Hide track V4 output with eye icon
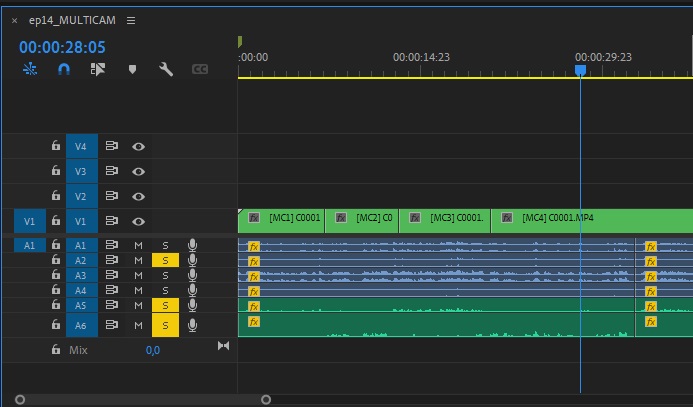This screenshot has height=407, width=693. tap(139, 146)
